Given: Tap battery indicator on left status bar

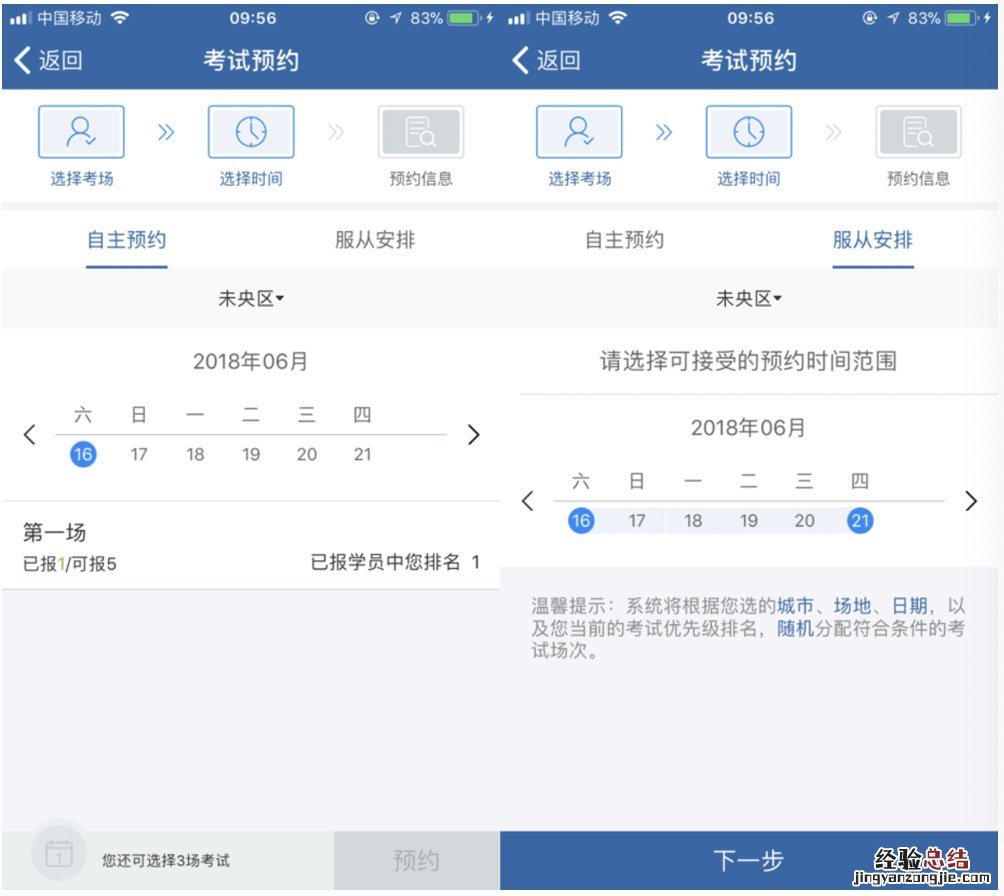Looking at the screenshot, I should (x=464, y=18).
